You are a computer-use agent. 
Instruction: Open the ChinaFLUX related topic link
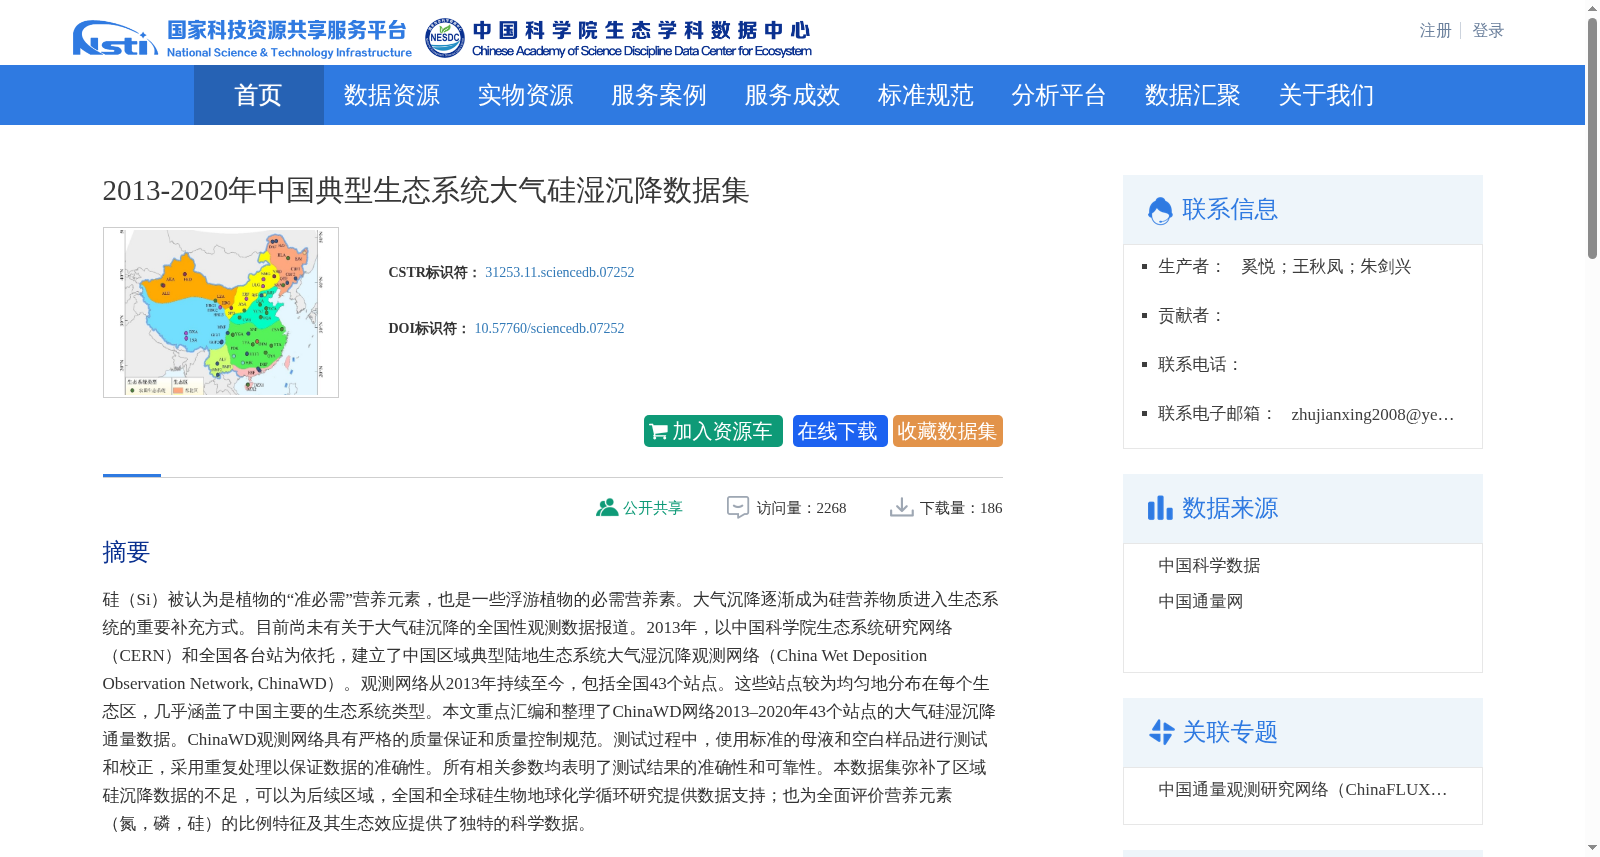coord(1303,790)
